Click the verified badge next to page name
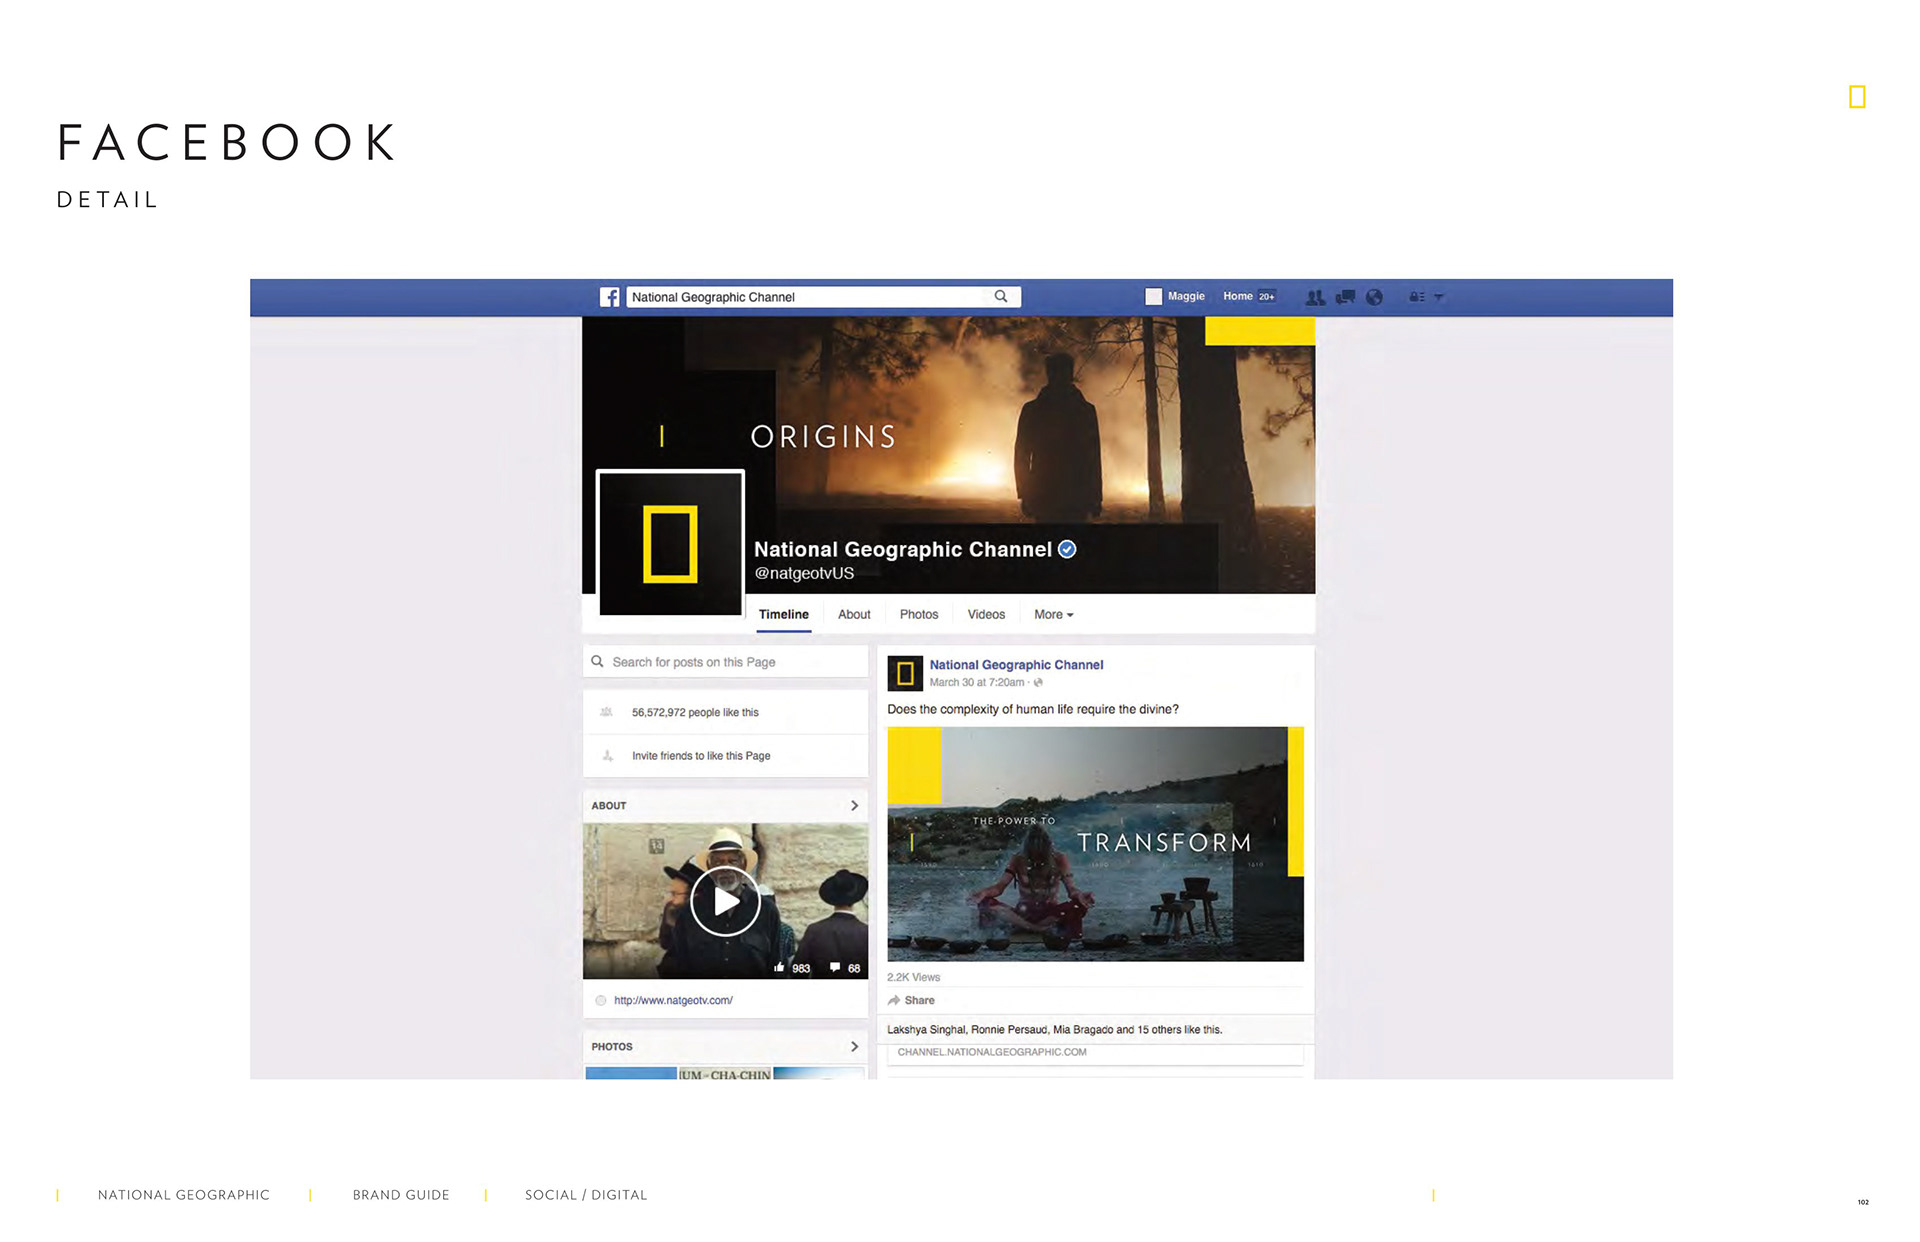This screenshot has width=1920, height=1242. point(1067,549)
